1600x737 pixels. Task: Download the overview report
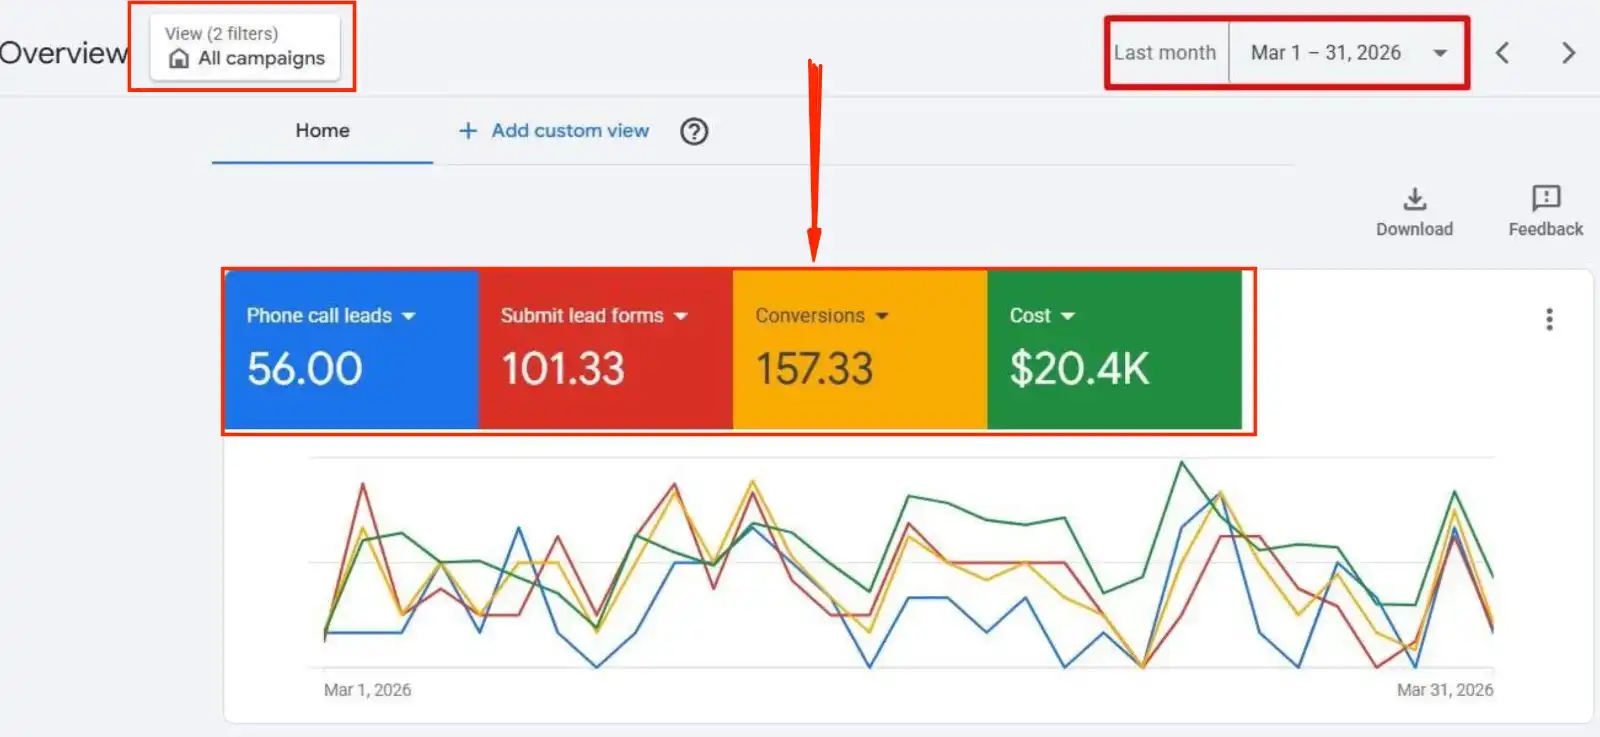[x=1414, y=212]
